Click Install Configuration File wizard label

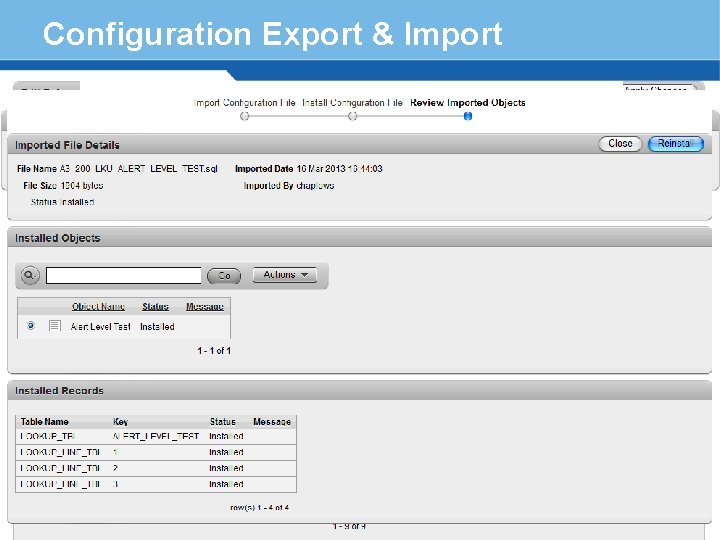pos(352,103)
